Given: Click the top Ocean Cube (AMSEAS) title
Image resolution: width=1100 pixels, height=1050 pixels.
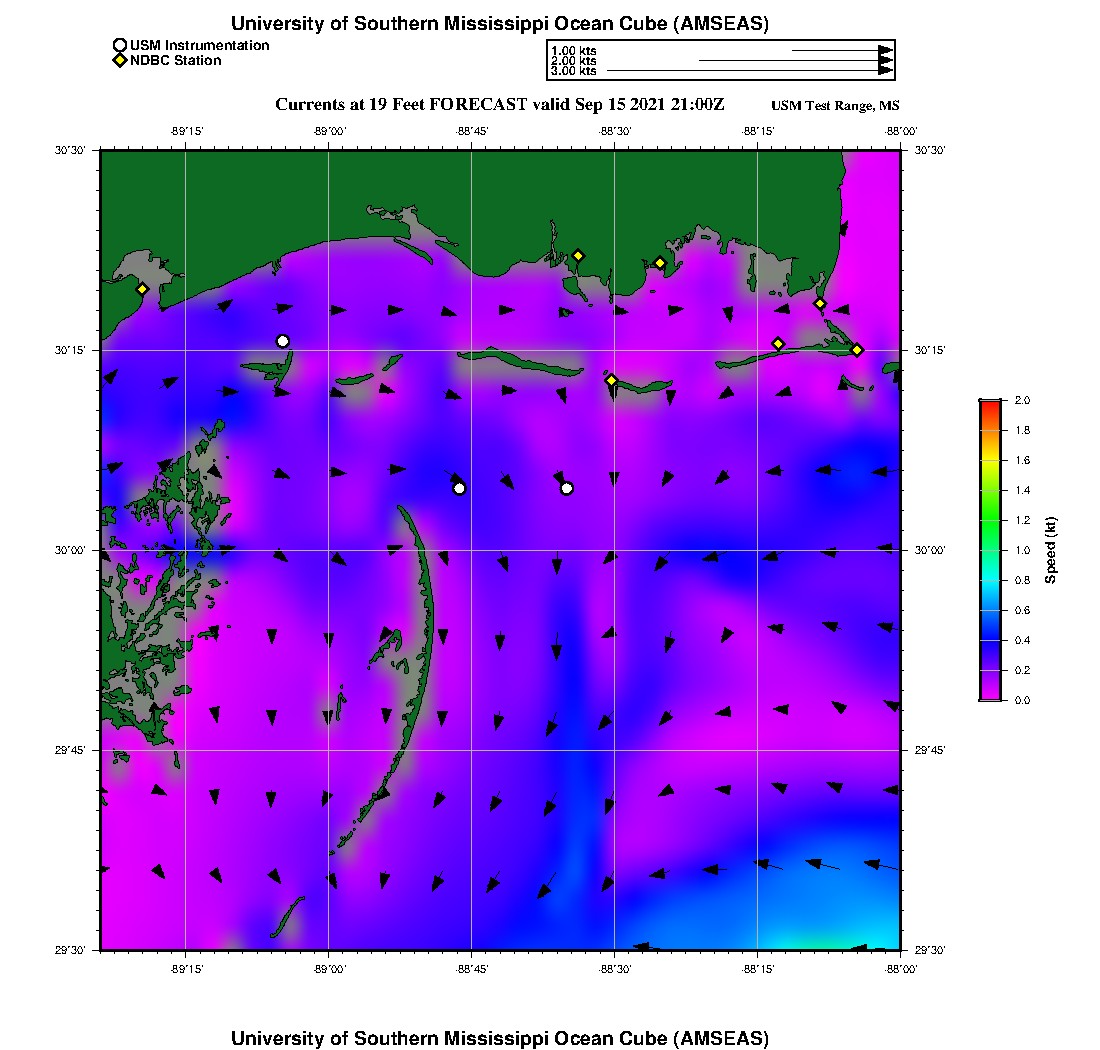Looking at the screenshot, I should (x=500, y=23).
